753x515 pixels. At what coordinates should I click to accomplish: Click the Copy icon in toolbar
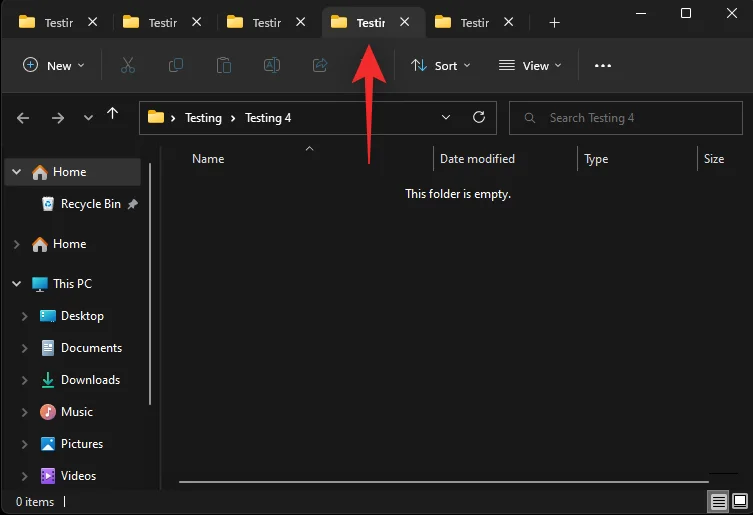click(x=176, y=65)
